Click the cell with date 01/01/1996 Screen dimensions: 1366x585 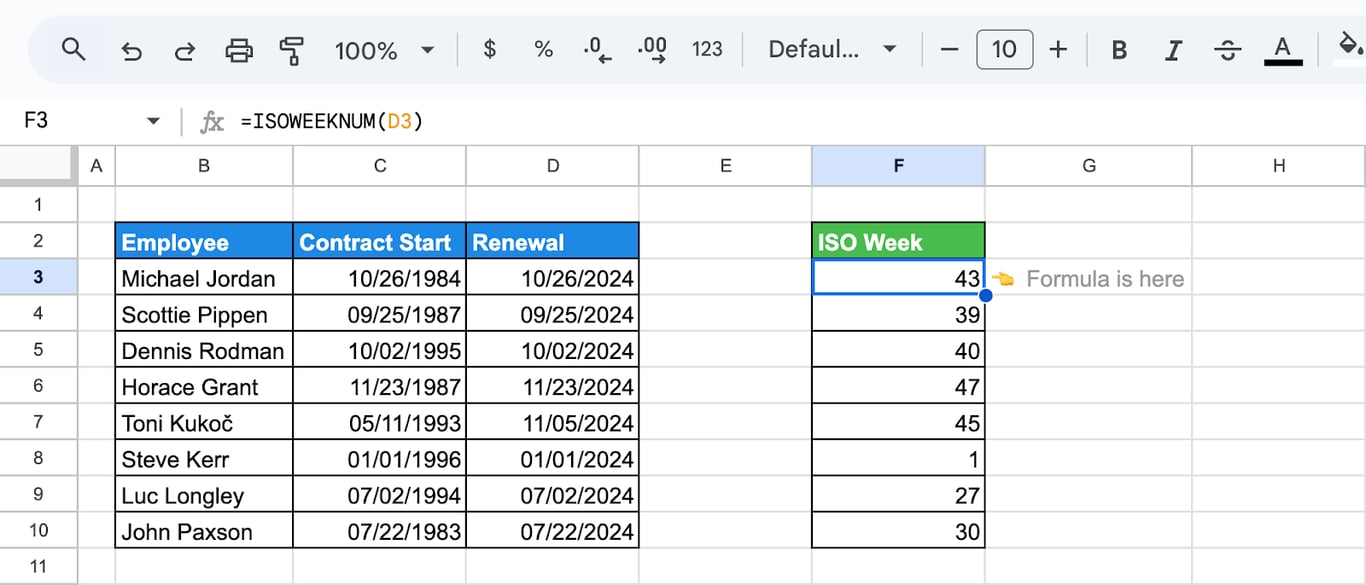[x=380, y=459]
